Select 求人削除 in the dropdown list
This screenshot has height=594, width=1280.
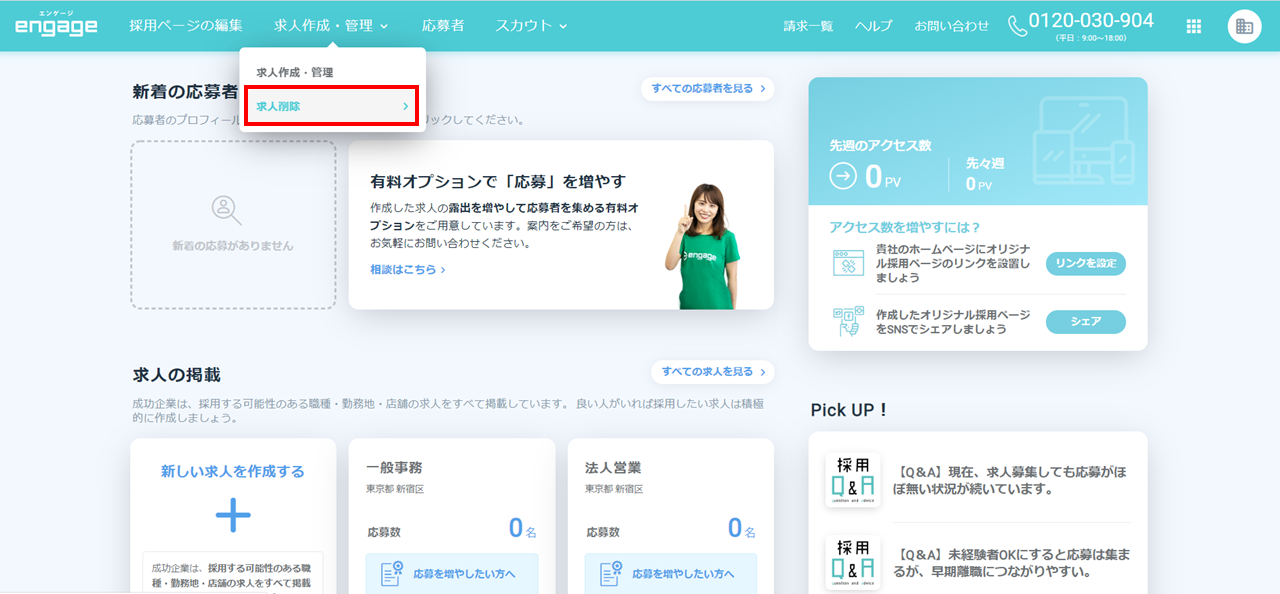(331, 106)
